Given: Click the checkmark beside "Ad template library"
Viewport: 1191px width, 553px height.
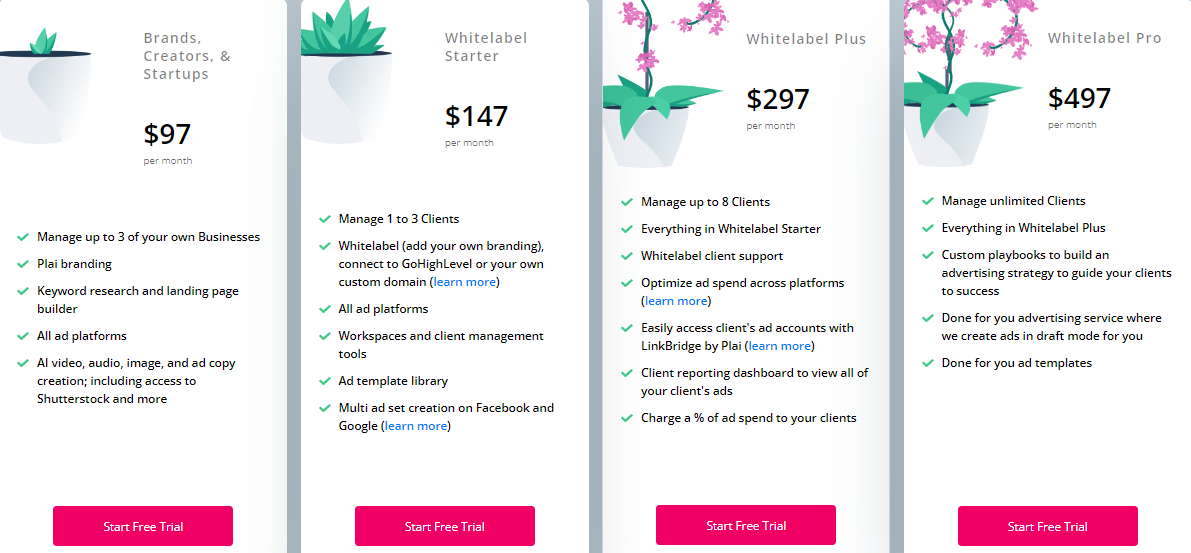Looking at the screenshot, I should [x=324, y=381].
